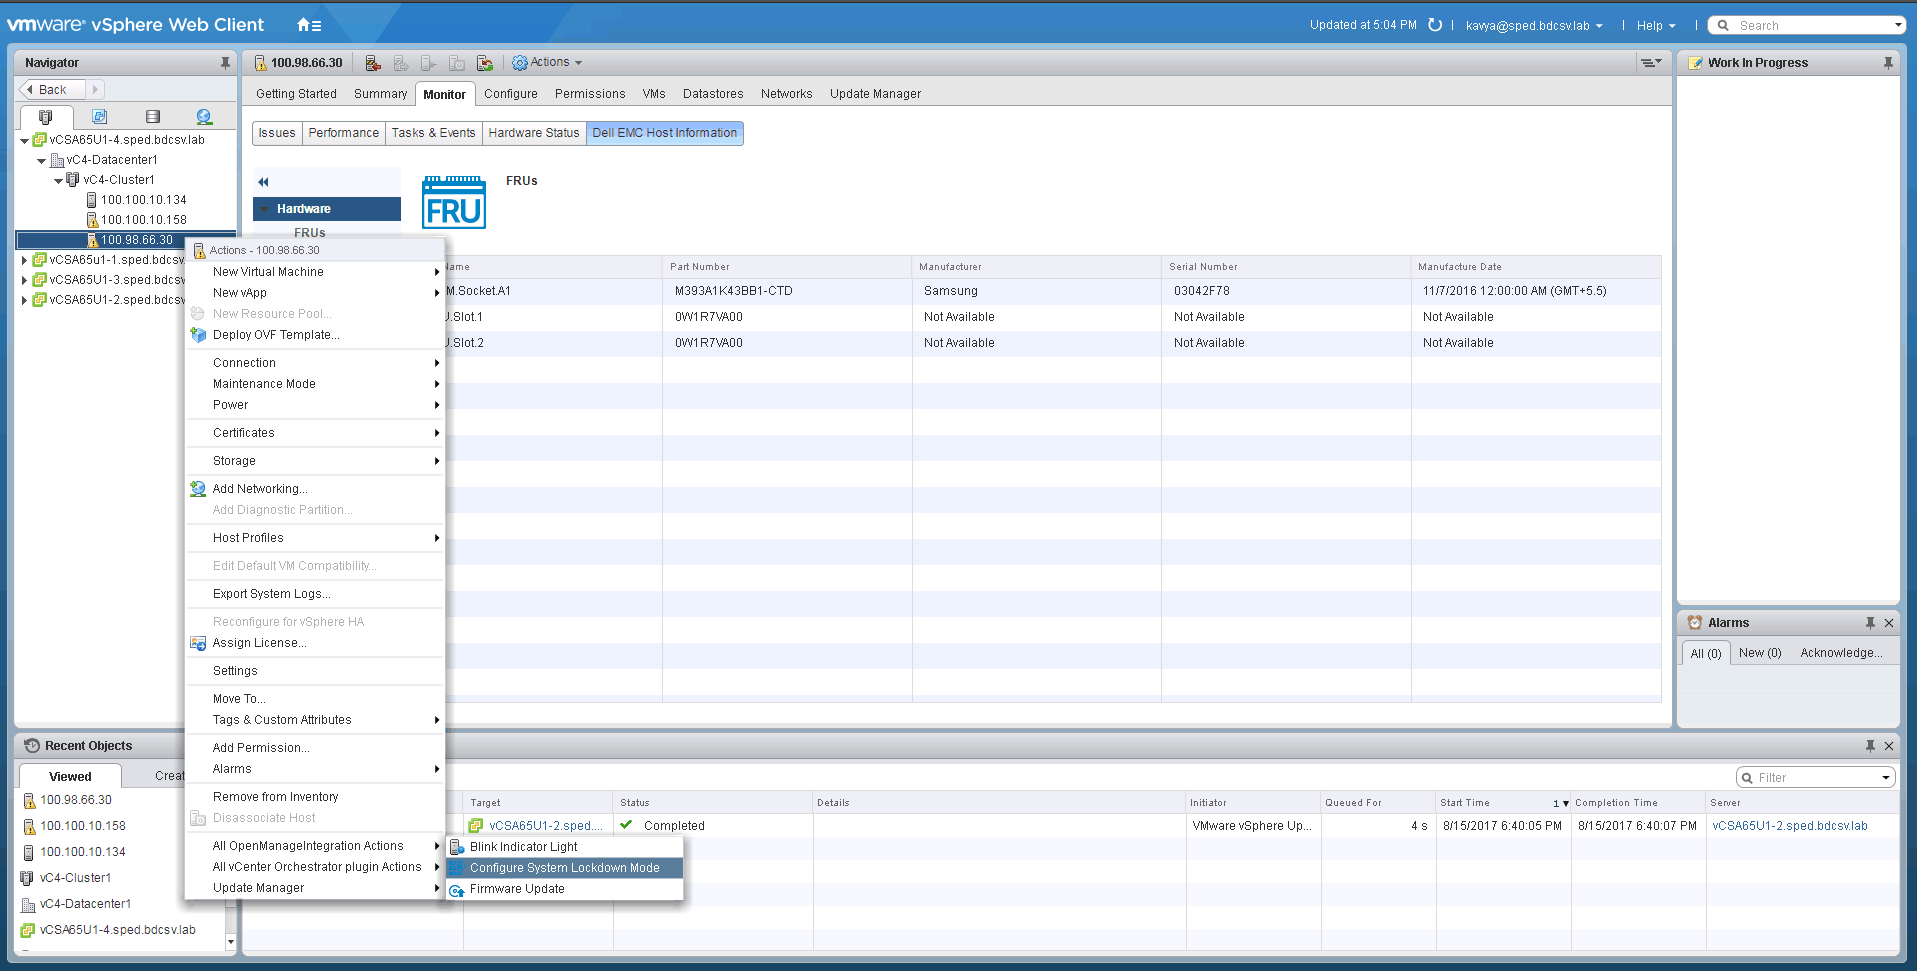Open the Filter dropdown in tasks panel
The height and width of the screenshot is (971, 1917).
(1886, 778)
